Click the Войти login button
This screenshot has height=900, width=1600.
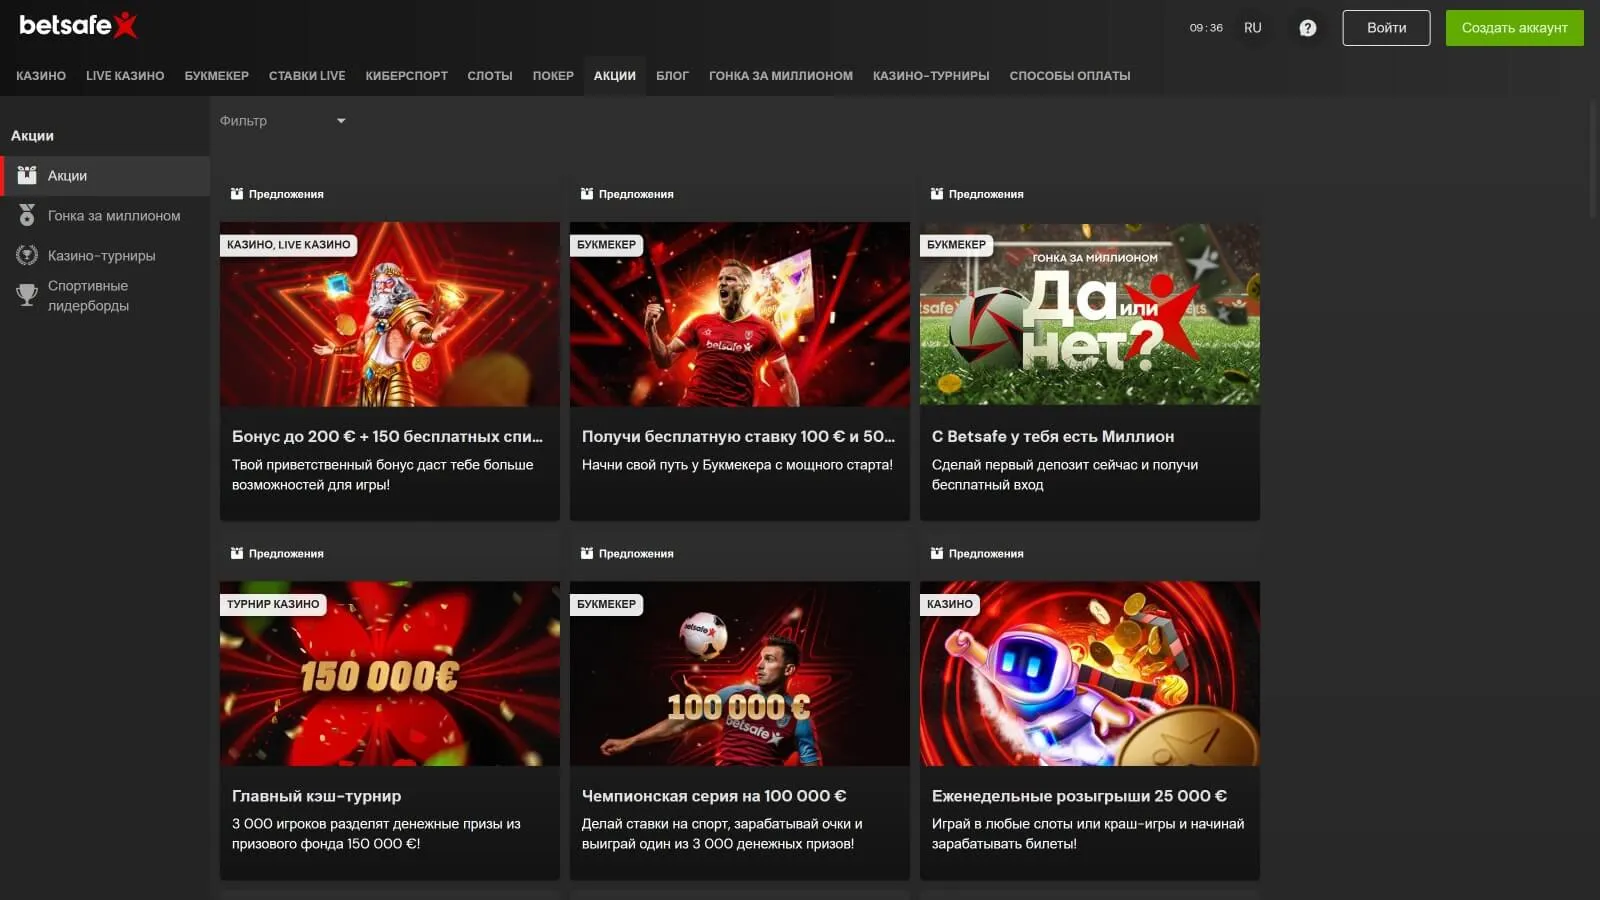pyautogui.click(x=1386, y=28)
